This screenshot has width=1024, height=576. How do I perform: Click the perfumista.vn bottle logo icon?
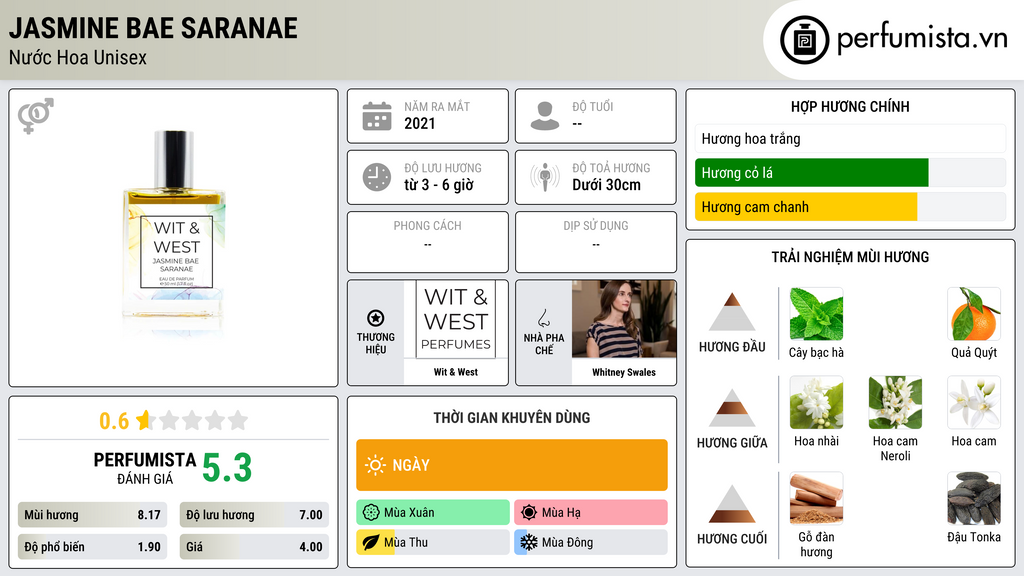point(805,40)
